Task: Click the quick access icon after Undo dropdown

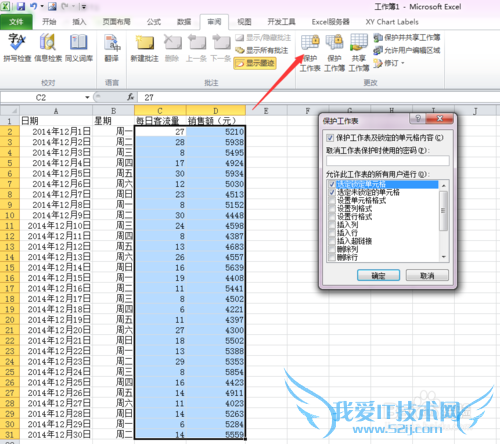Action: tap(52, 6)
